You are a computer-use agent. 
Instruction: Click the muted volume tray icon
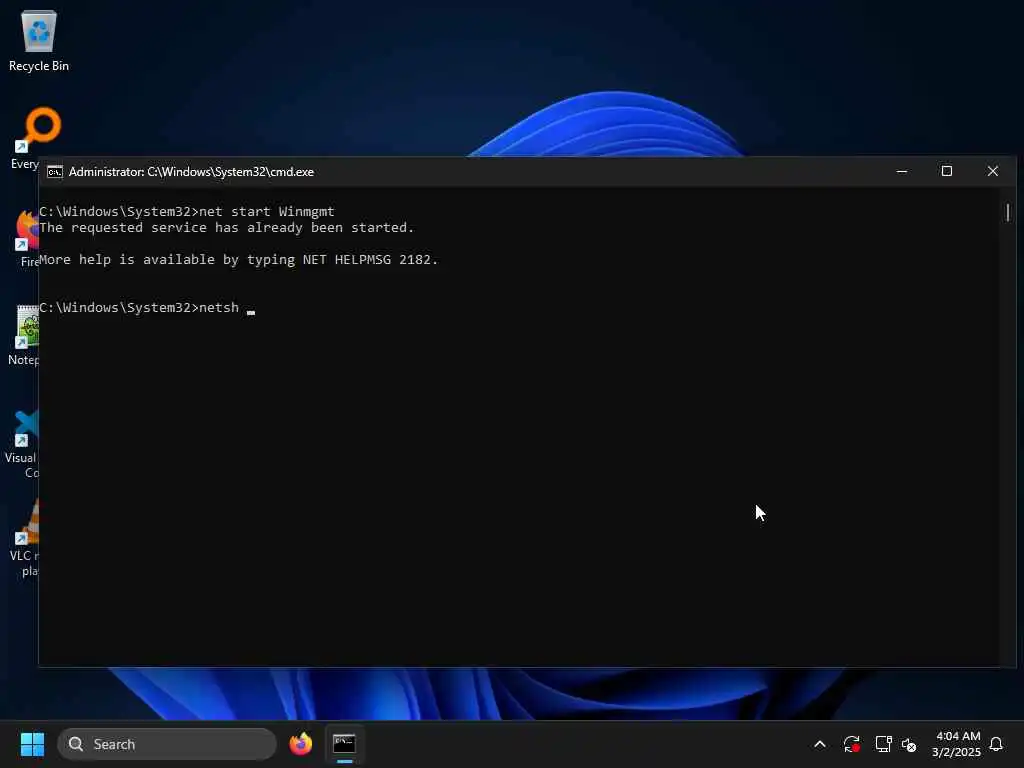(908, 744)
